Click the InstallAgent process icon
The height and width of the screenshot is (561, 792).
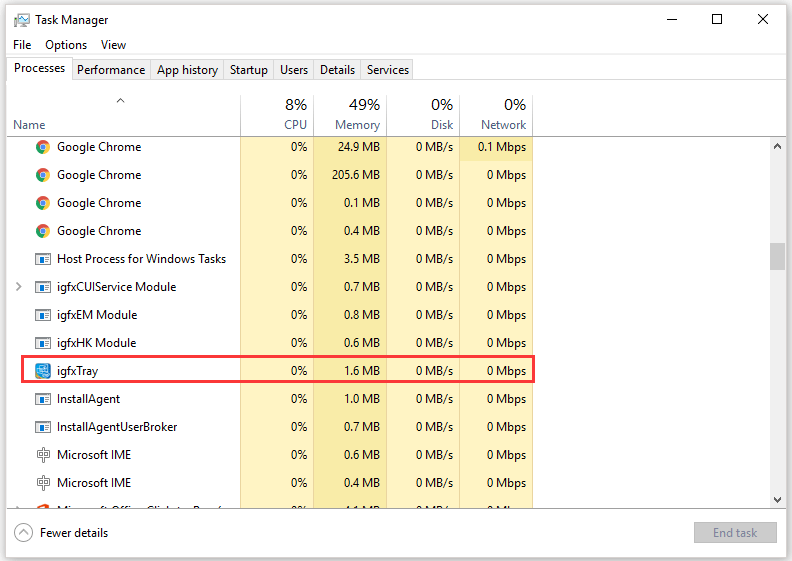pyautogui.click(x=43, y=399)
